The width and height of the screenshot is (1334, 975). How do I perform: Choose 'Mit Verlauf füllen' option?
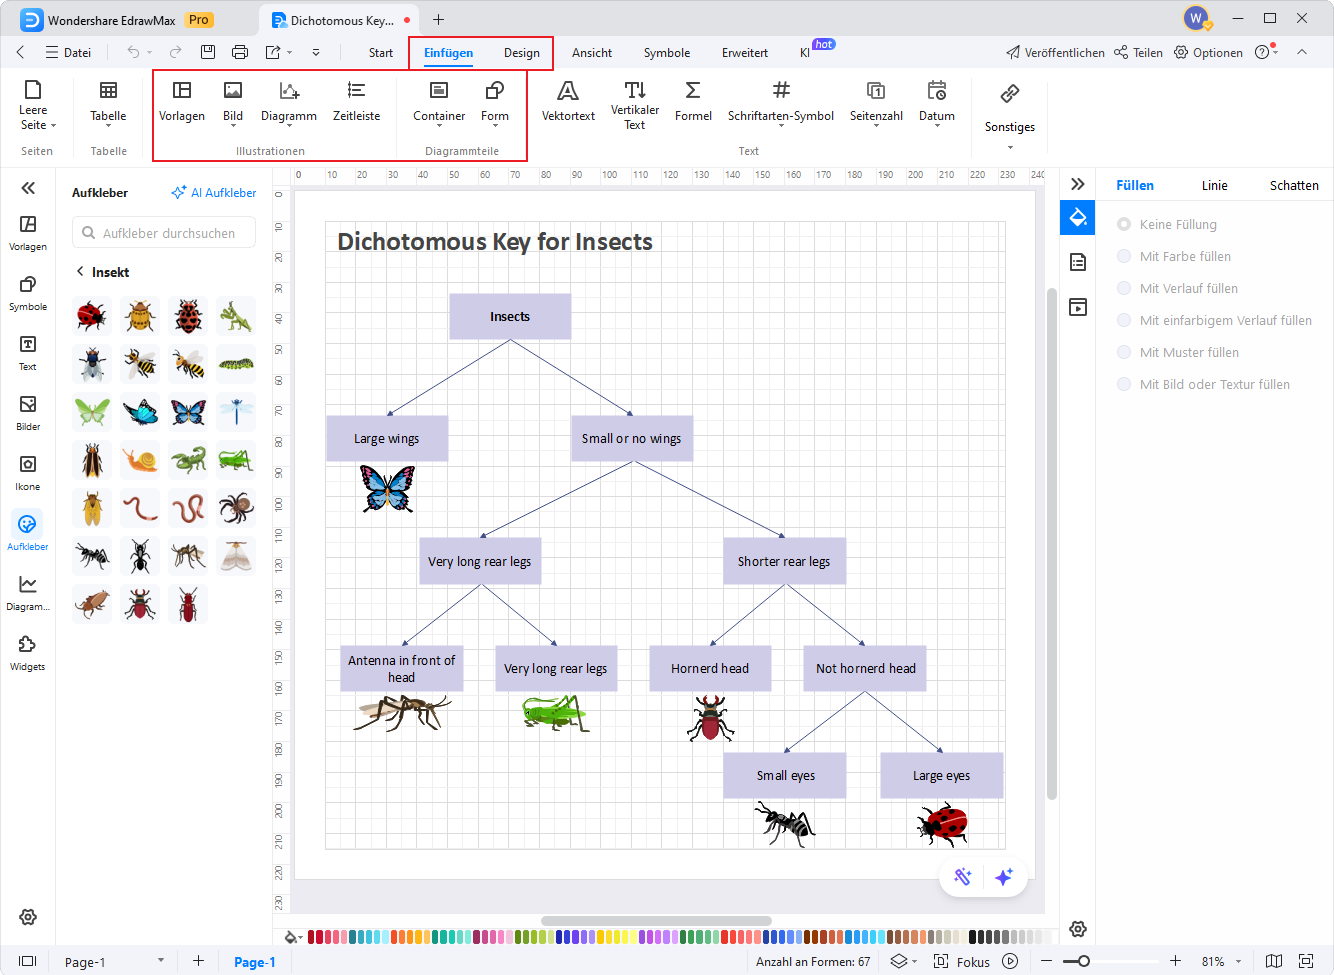tap(1124, 289)
